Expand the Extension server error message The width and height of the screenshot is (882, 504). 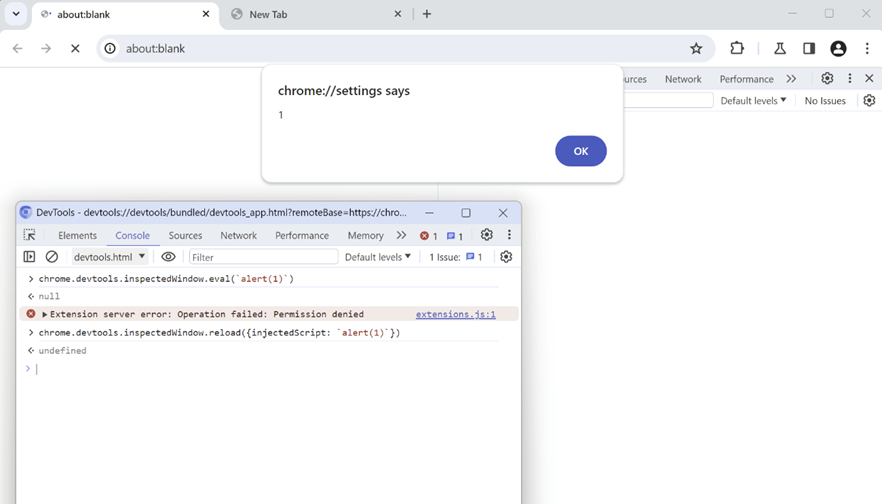44,314
